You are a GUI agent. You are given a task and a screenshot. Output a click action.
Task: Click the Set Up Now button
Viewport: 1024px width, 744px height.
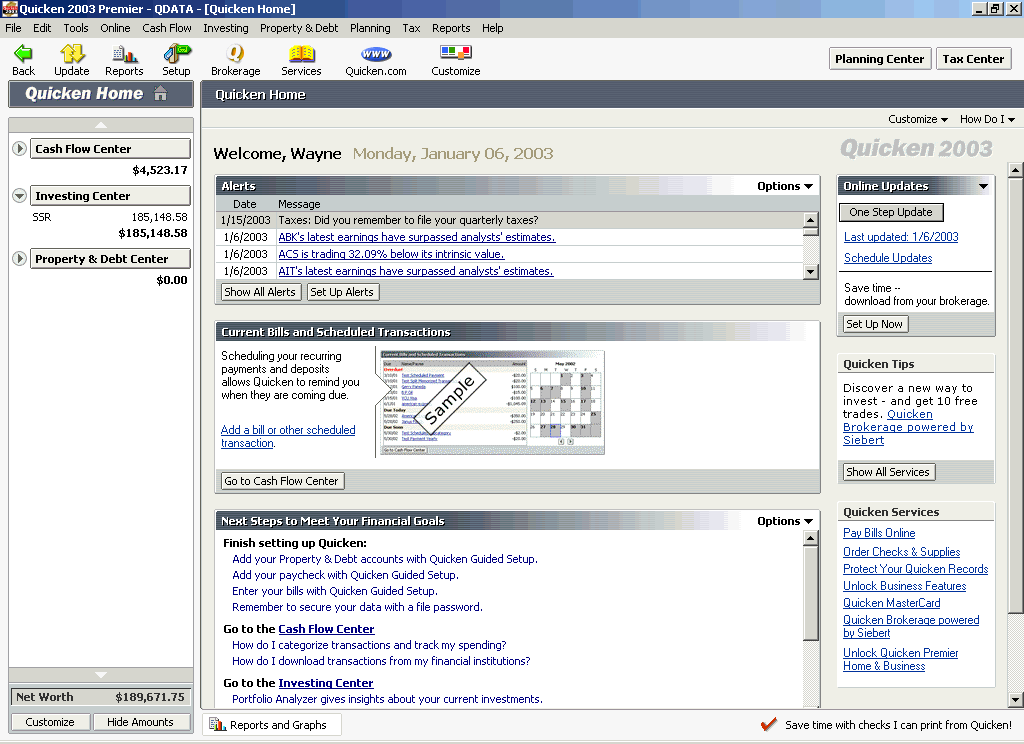pyautogui.click(x=874, y=324)
